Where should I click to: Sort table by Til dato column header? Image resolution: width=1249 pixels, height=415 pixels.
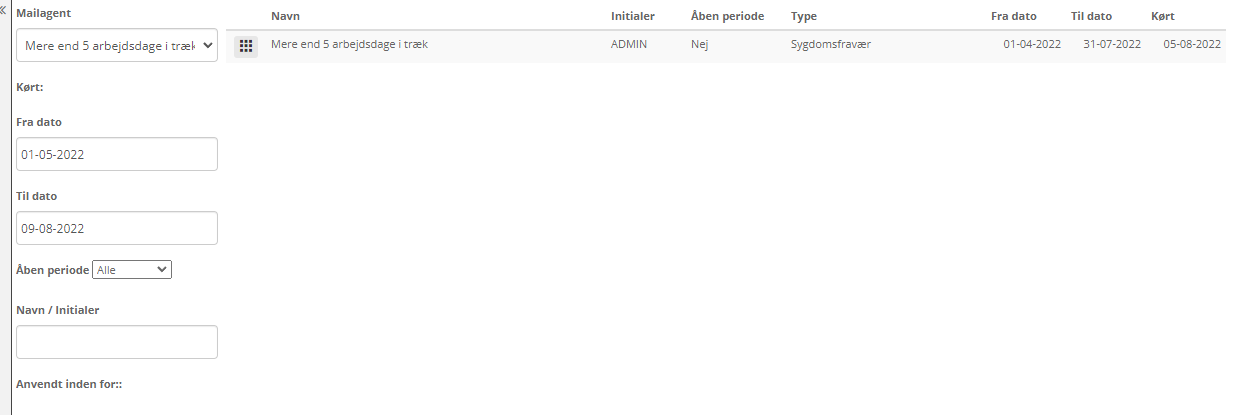tap(1090, 16)
